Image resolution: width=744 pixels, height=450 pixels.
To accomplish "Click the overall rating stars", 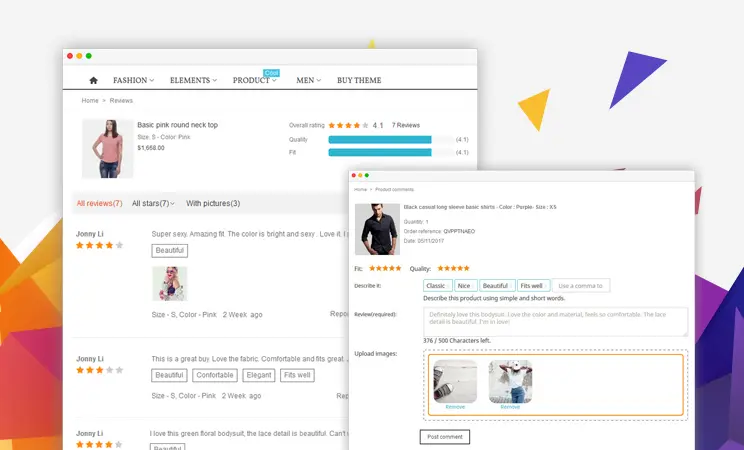I will 347,126.
